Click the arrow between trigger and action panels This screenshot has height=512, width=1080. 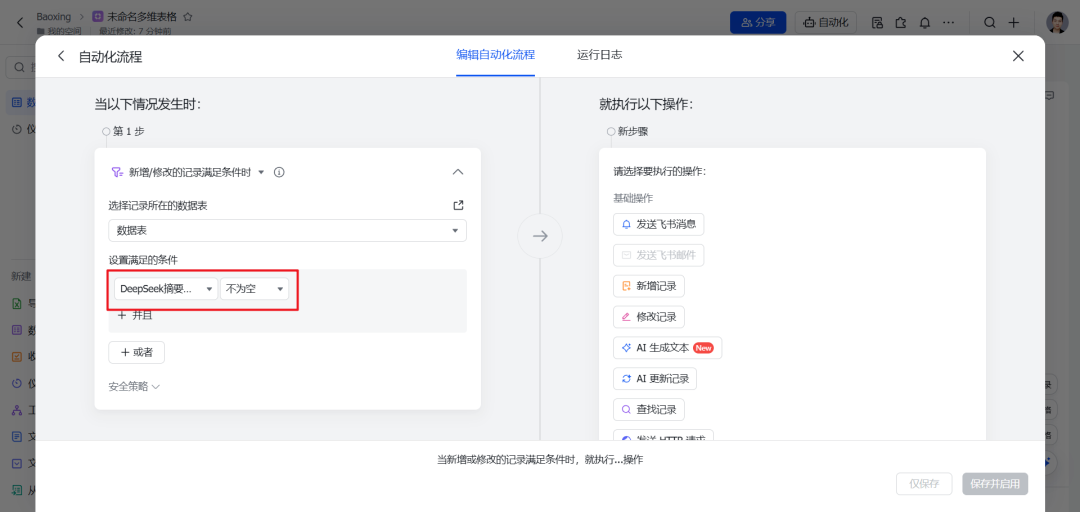pyautogui.click(x=540, y=236)
